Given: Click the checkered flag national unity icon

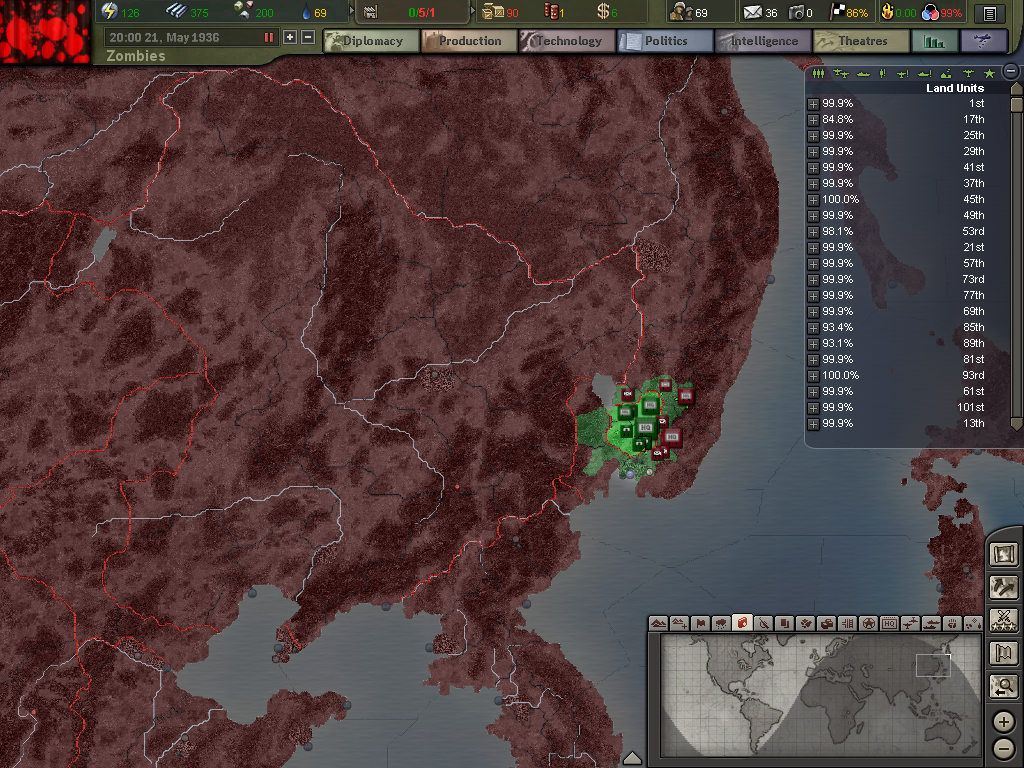Looking at the screenshot, I should [837, 12].
